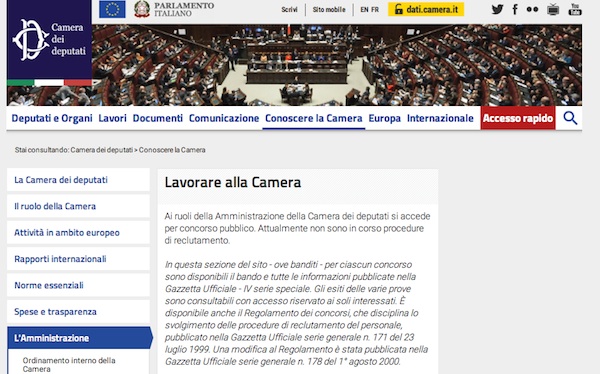Viewport: 600px width, 374px height.
Task: Click Conoscere la Camera breadcrumb entry
Action: [x=172, y=150]
